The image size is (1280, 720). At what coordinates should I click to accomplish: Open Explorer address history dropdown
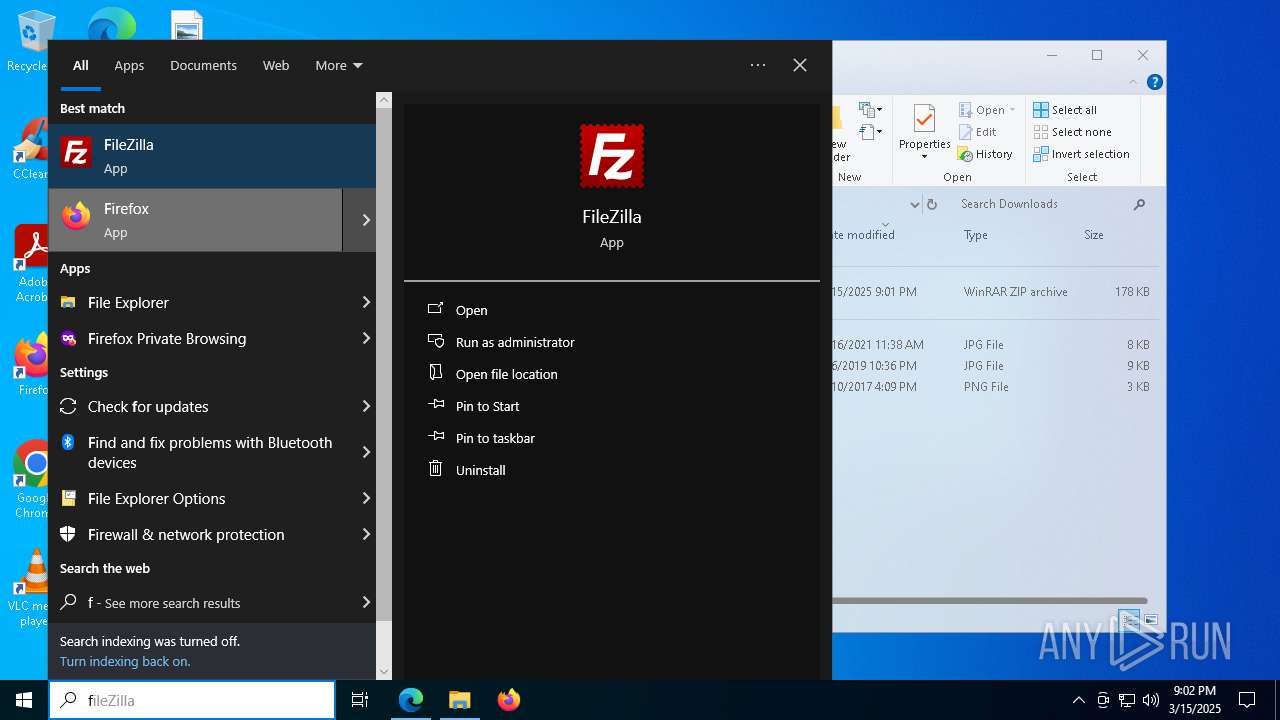[914, 204]
